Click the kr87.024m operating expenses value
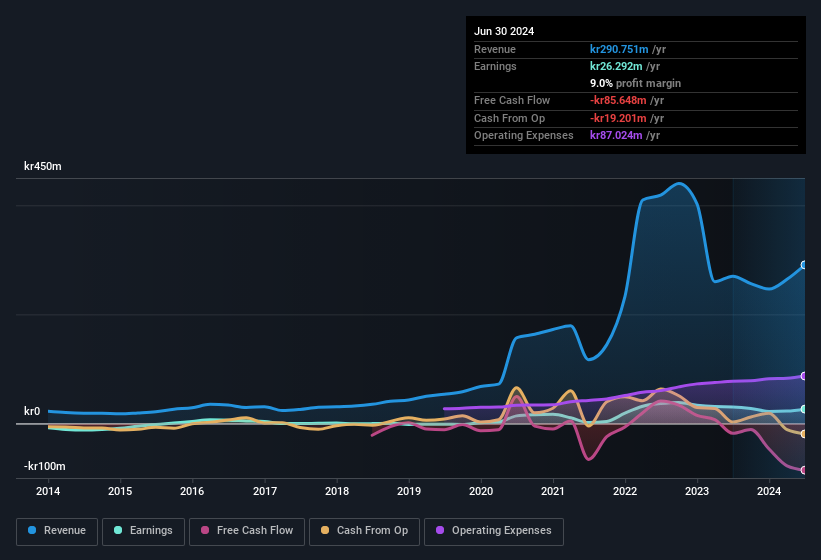Image resolution: width=821 pixels, height=560 pixels. (x=616, y=136)
